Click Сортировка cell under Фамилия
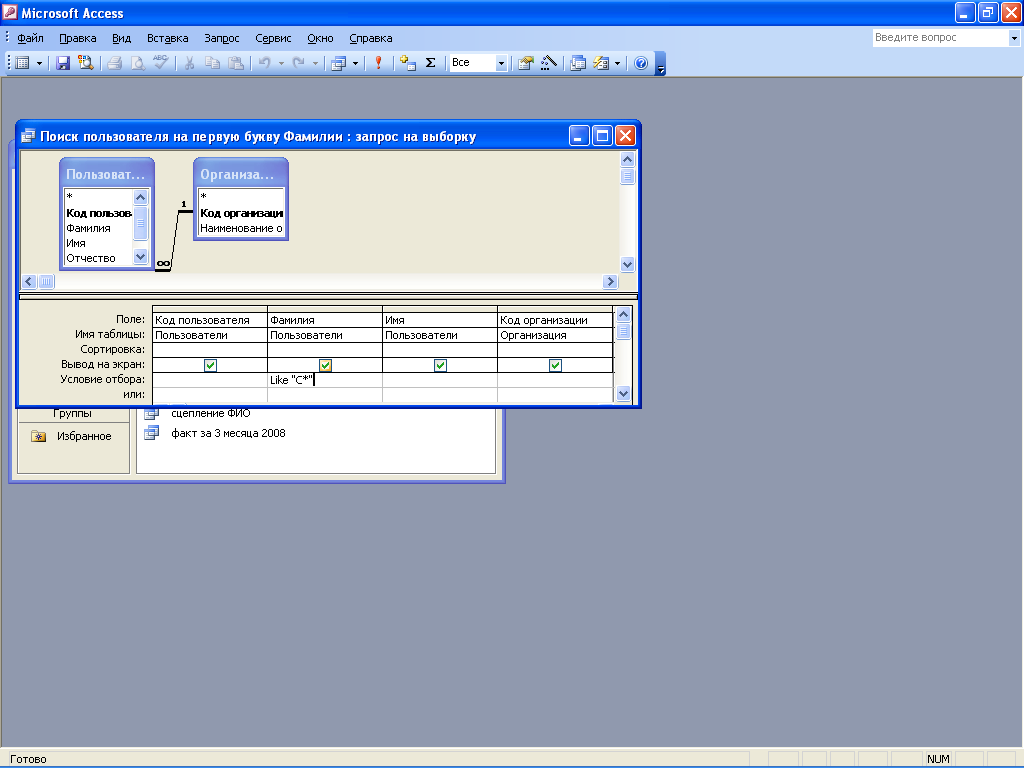 tap(325, 349)
